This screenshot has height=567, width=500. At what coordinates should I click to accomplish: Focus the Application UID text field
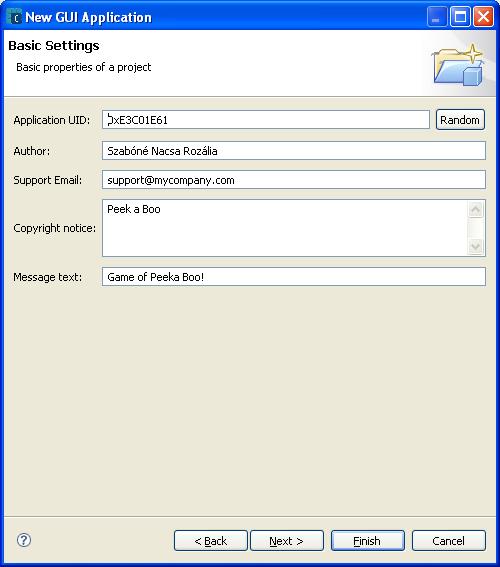coord(266,120)
